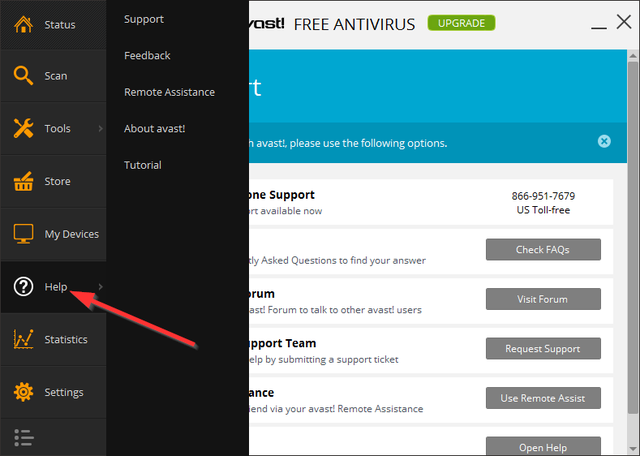The height and width of the screenshot is (456, 640).
Task: Click the My Devices monitor icon
Action: [23, 234]
